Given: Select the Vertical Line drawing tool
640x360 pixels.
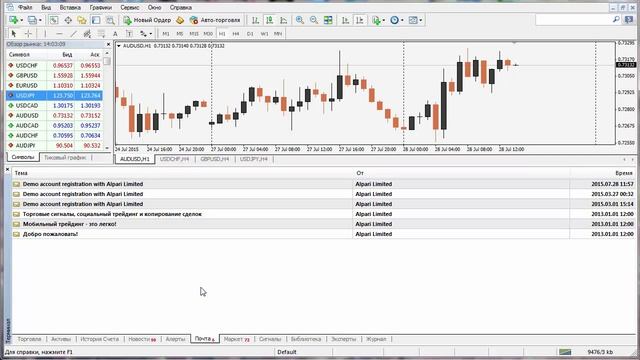Looking at the screenshot, I should point(45,33).
